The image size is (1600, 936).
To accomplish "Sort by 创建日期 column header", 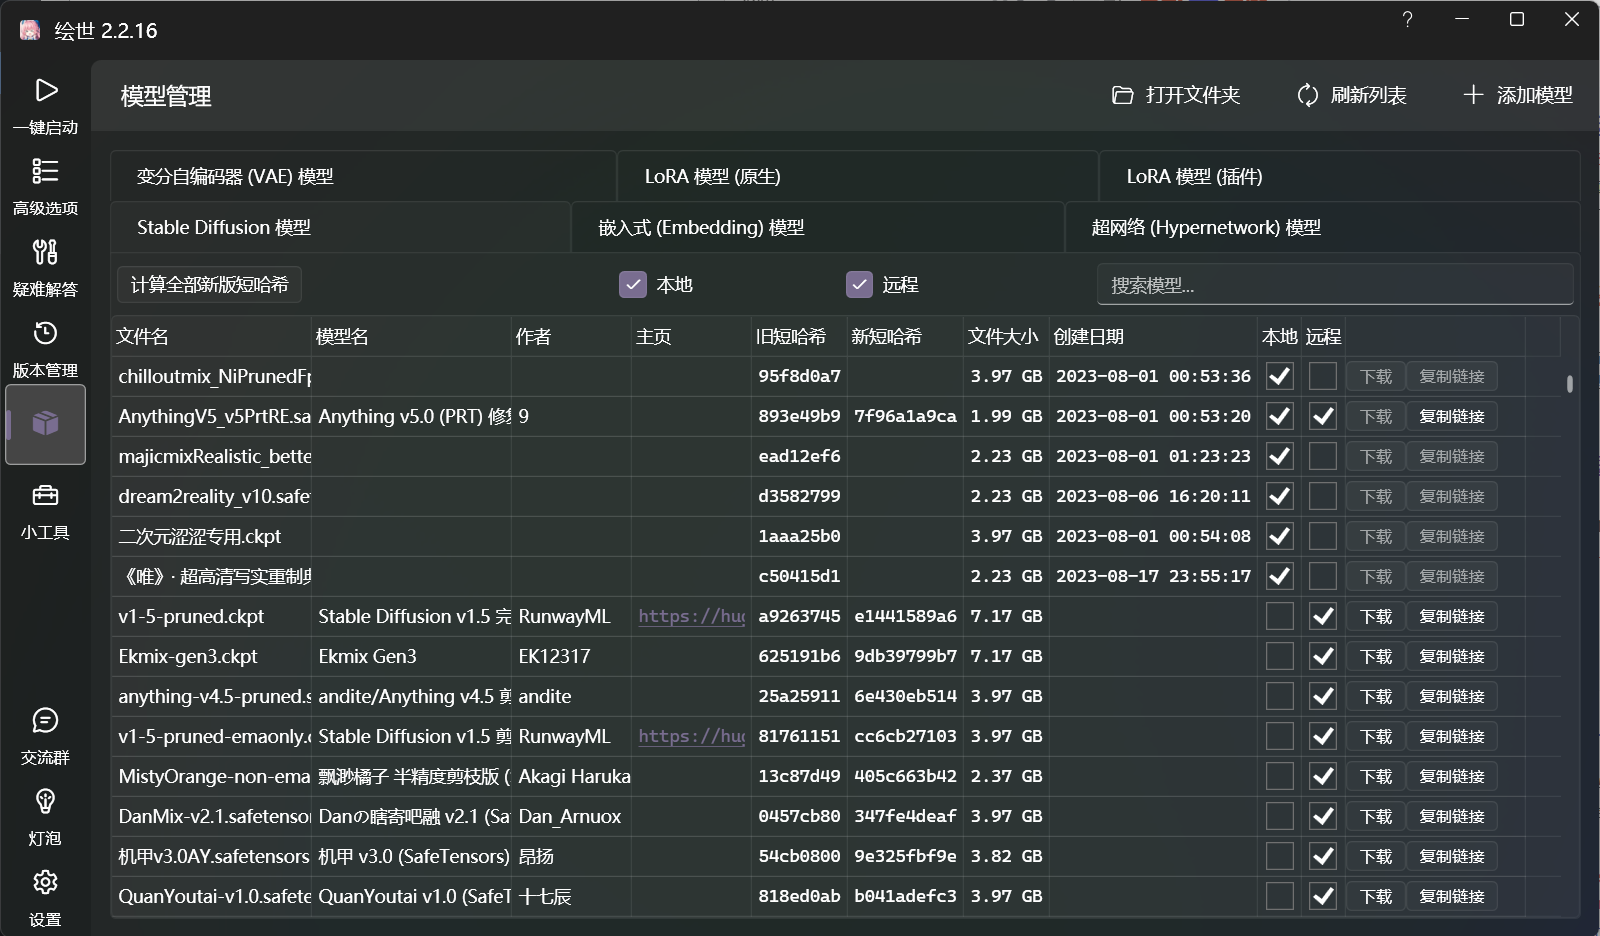I will pyautogui.click(x=1153, y=337).
